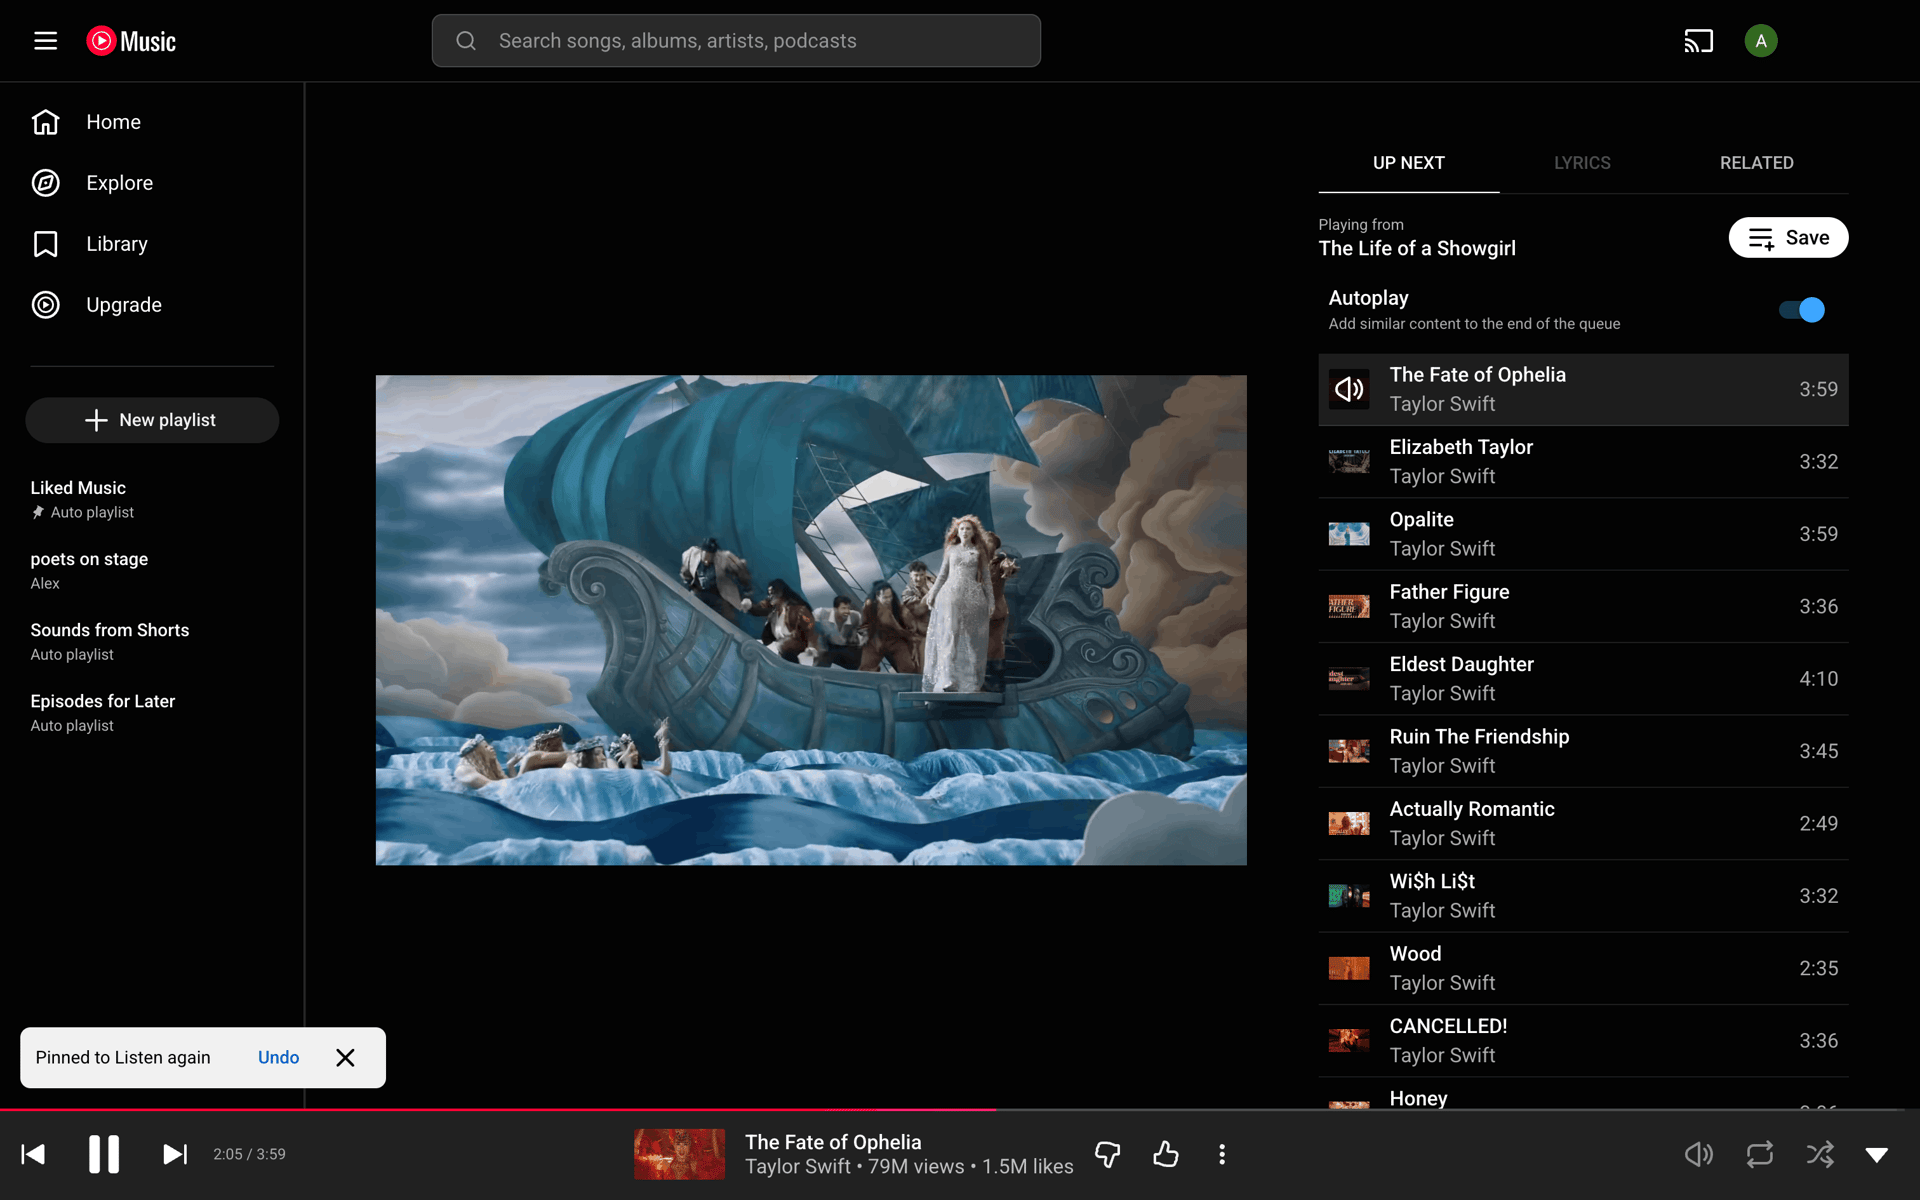This screenshot has height=1200, width=1920.
Task: Open Library in sidebar
Action: click(152, 244)
